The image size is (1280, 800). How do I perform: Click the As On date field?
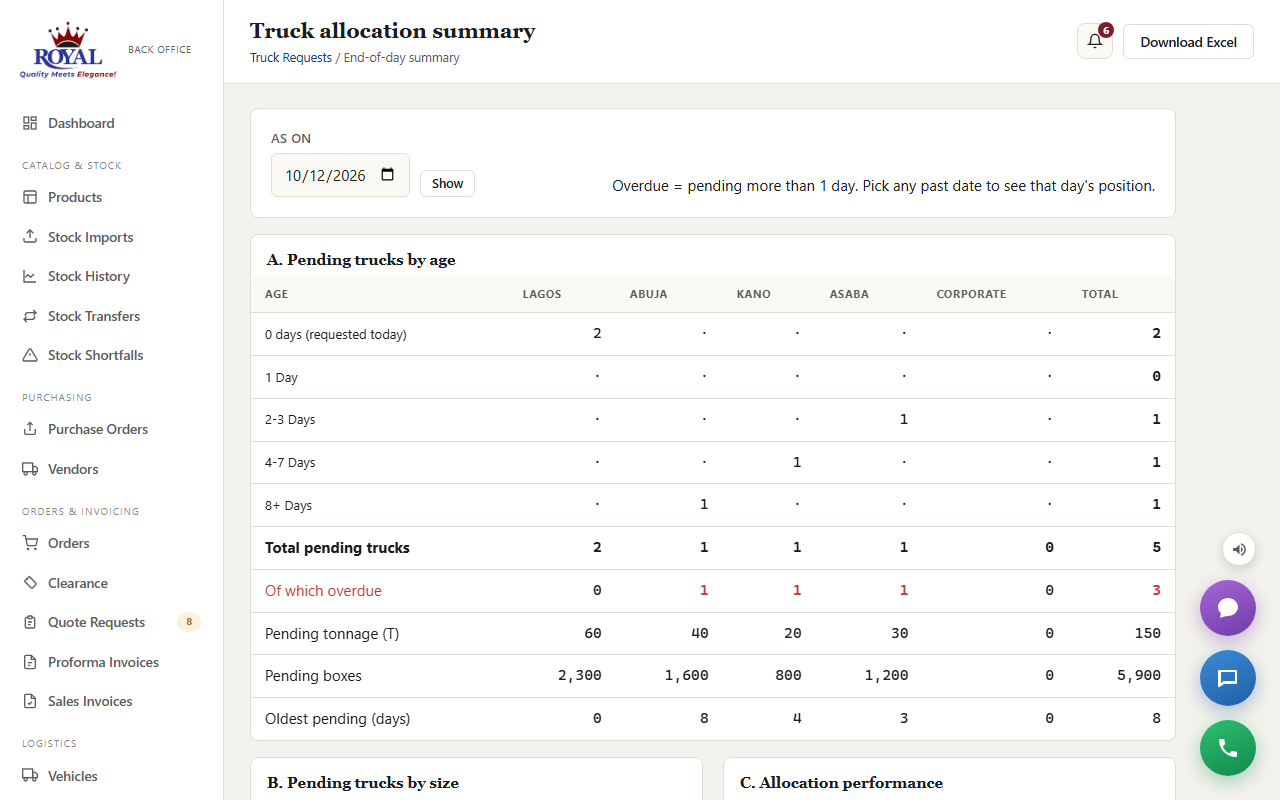point(340,175)
